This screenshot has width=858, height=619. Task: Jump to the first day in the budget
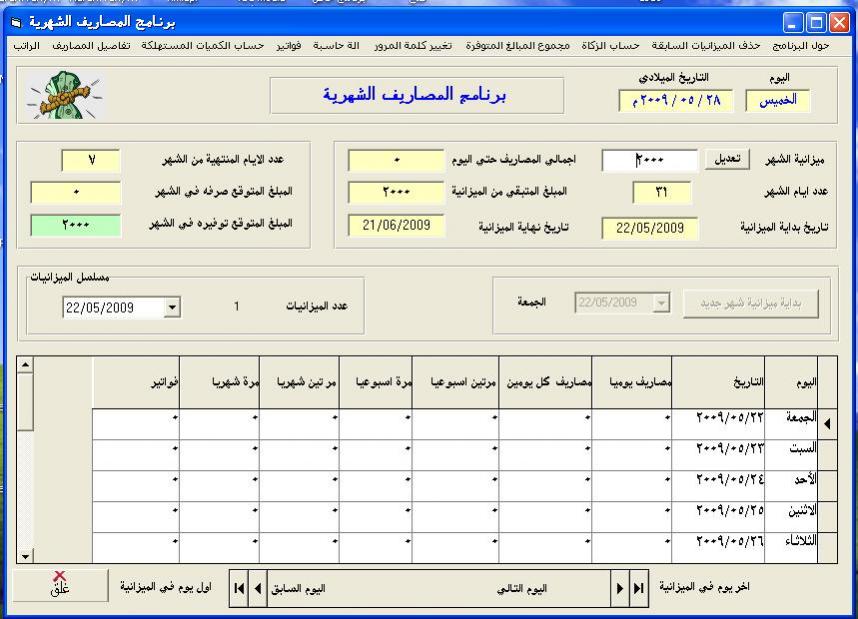pyautogui.click(x=239, y=588)
